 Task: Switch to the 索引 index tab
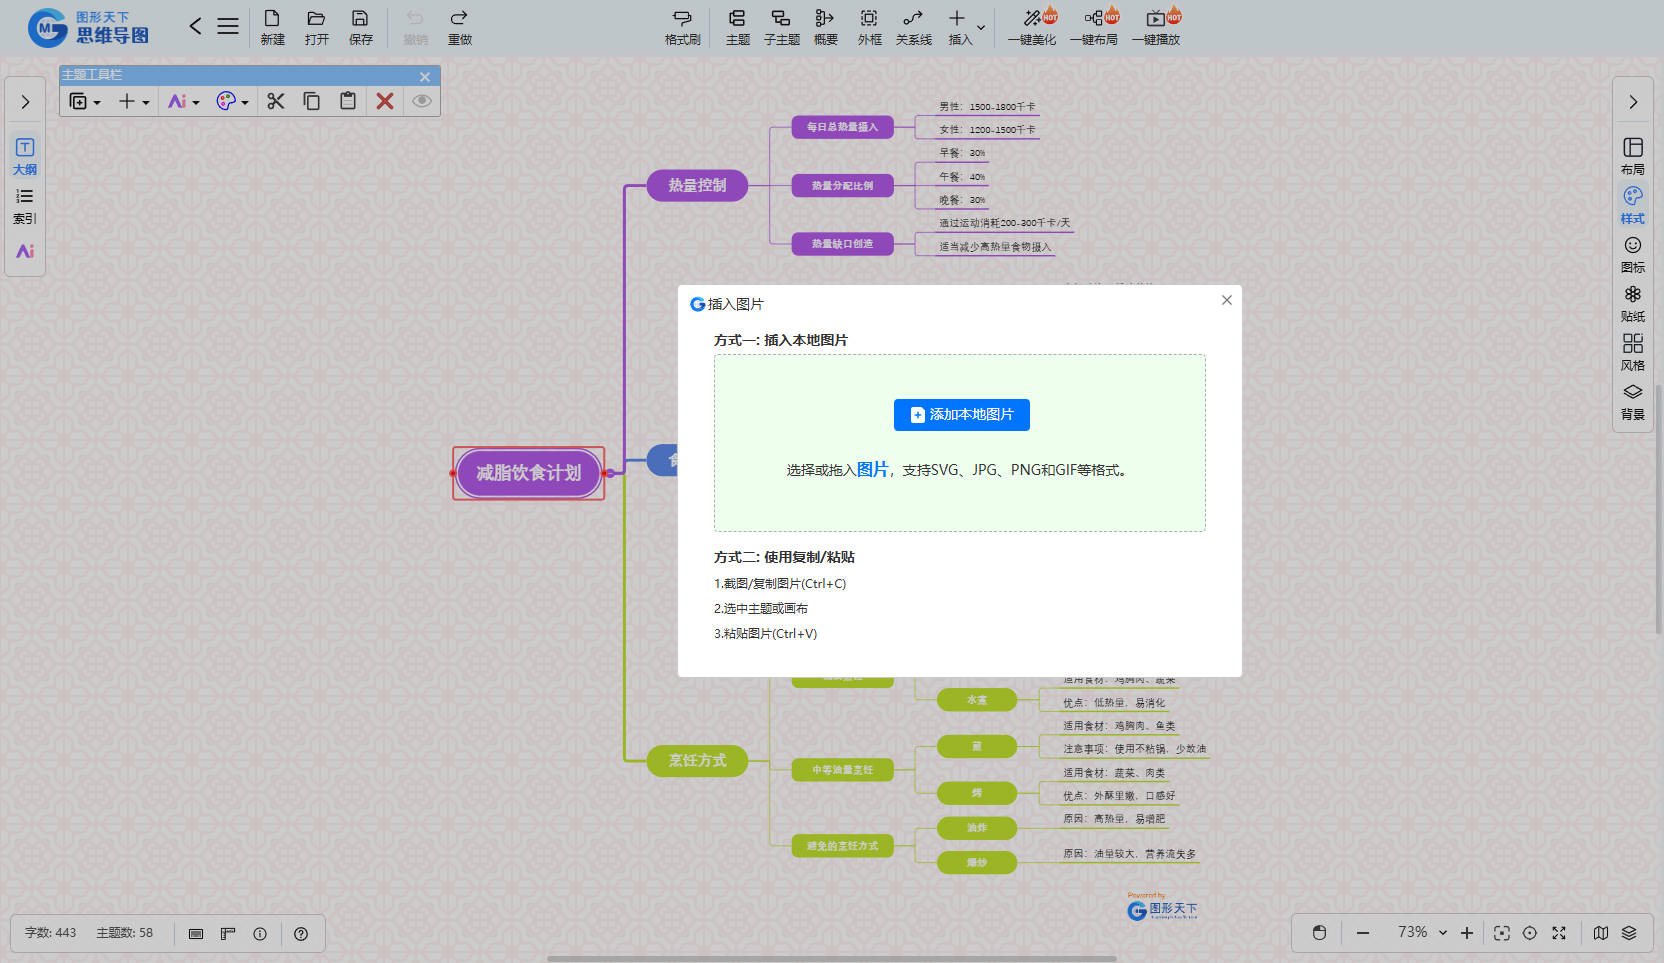tap(25, 205)
